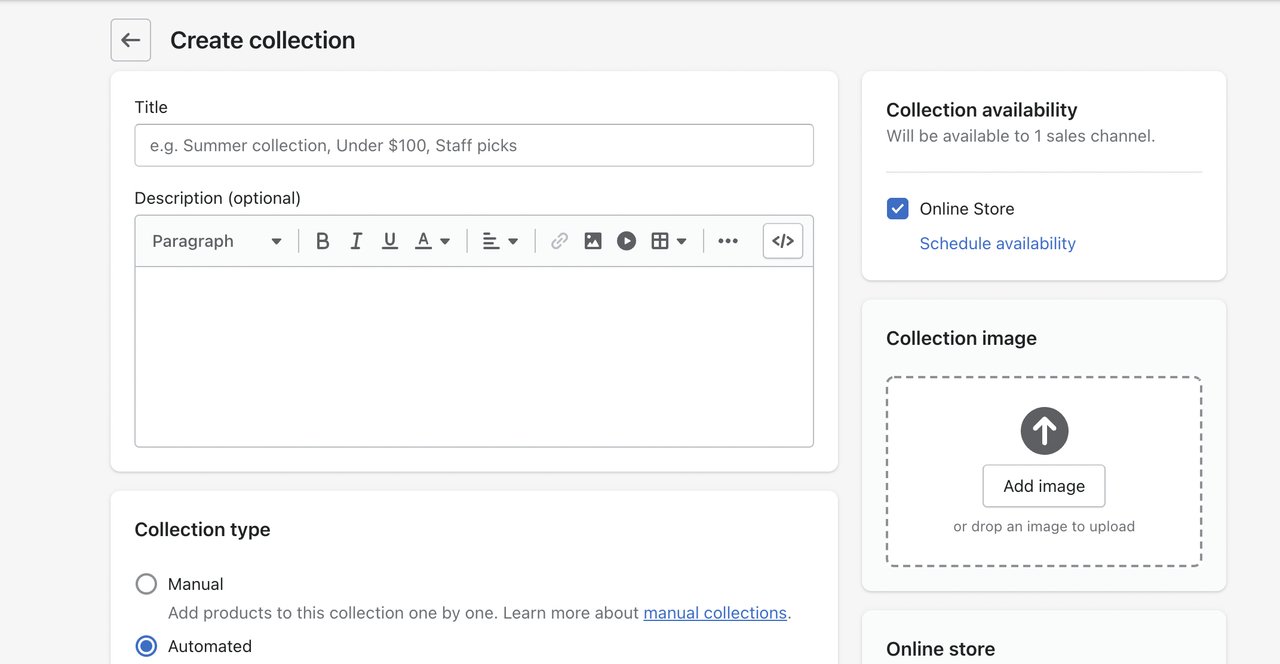Open the more options ellipsis menu

click(728, 241)
